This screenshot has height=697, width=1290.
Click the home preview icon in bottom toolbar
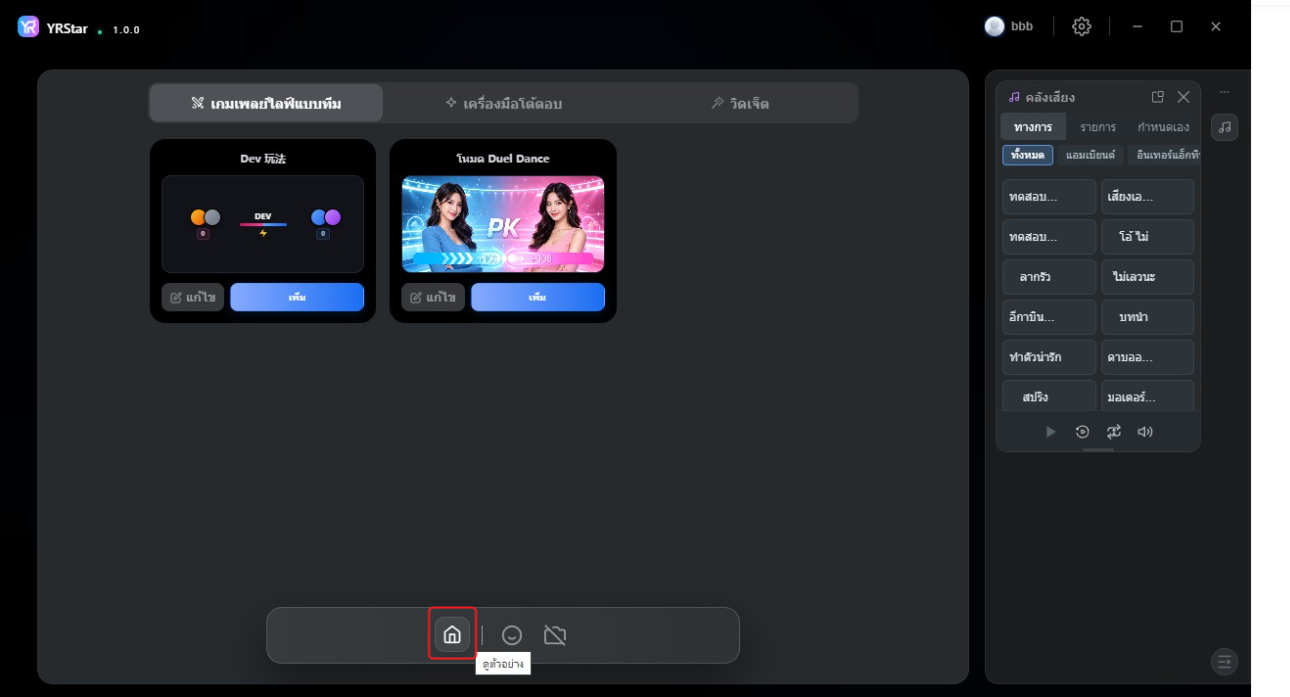(452, 634)
